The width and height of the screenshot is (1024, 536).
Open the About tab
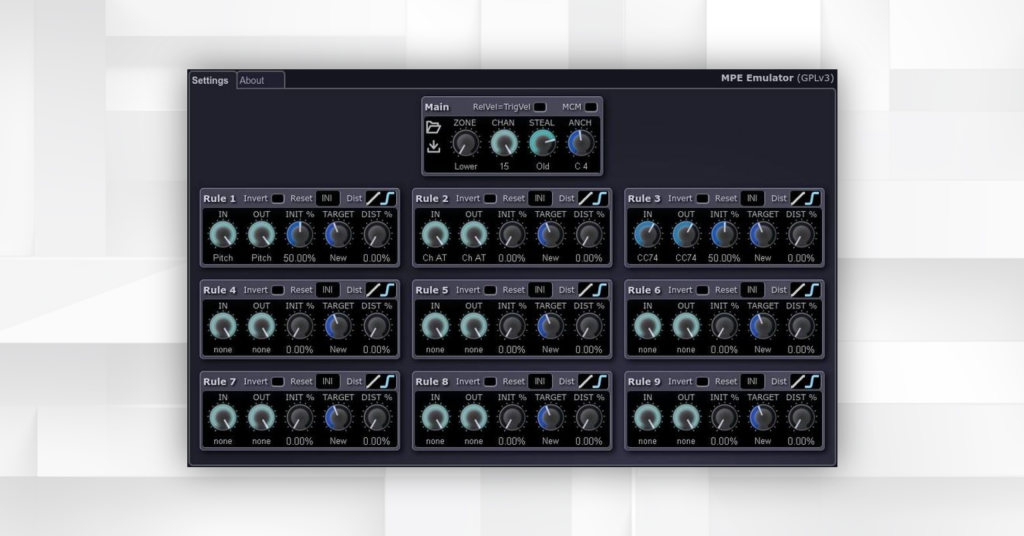point(260,80)
